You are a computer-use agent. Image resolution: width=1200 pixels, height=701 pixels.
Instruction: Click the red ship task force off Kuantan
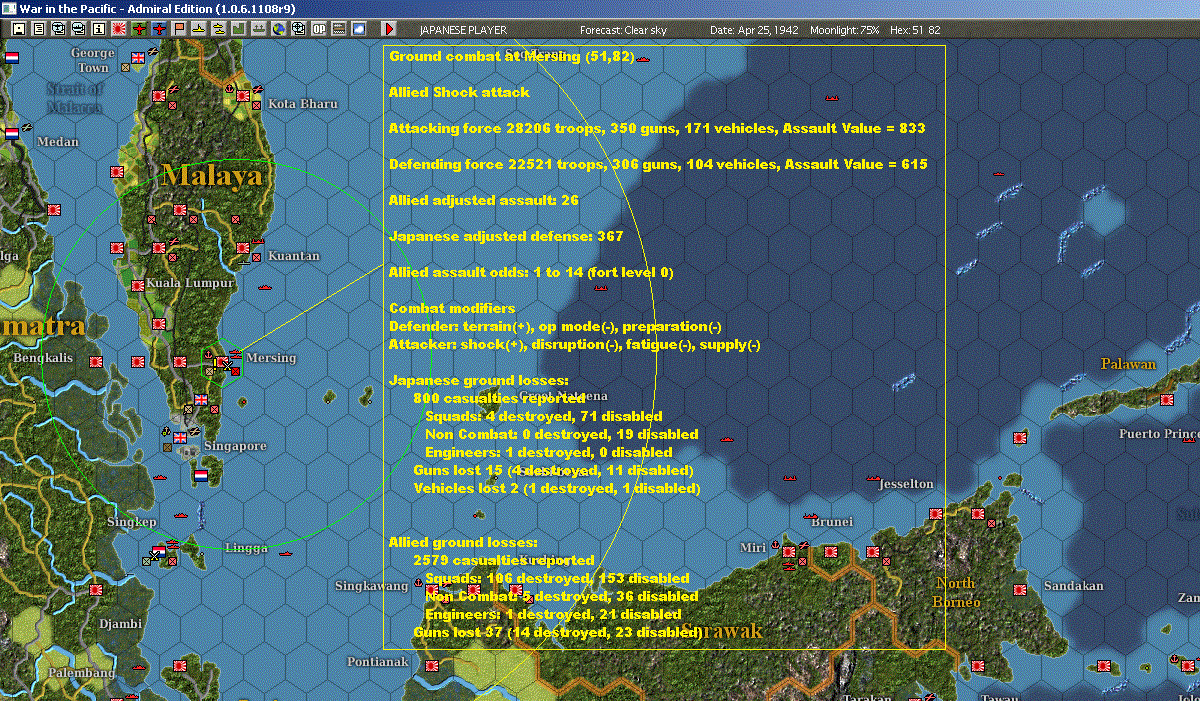point(266,288)
